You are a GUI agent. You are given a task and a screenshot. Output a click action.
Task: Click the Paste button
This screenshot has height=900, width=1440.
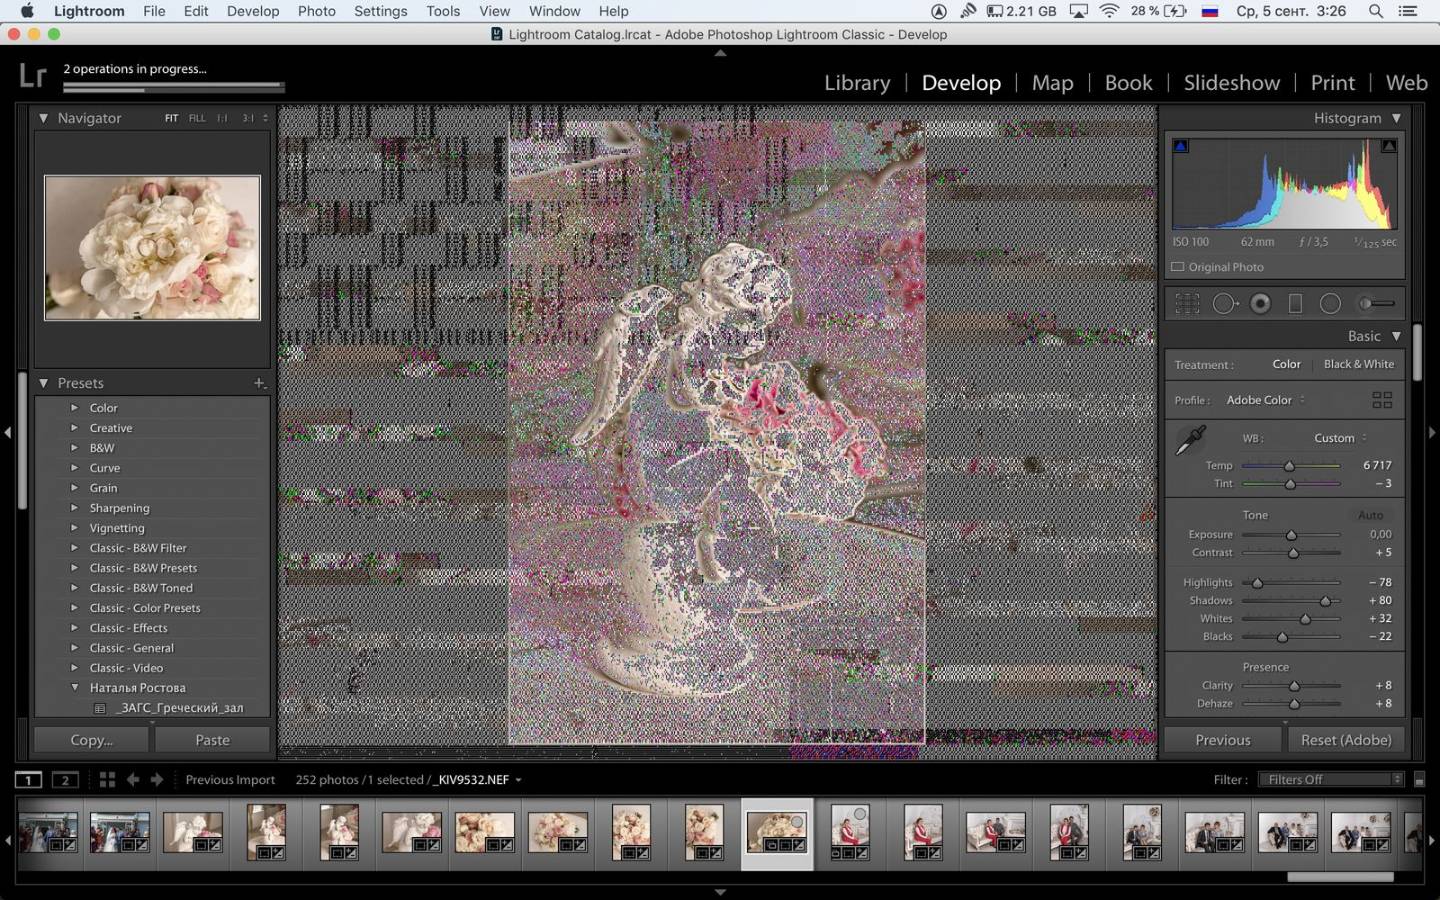point(212,740)
